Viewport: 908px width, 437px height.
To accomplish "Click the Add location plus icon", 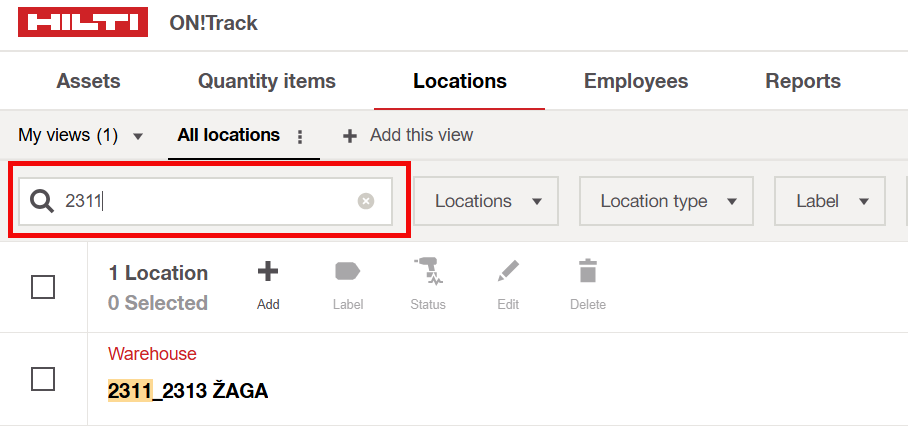I will (268, 271).
